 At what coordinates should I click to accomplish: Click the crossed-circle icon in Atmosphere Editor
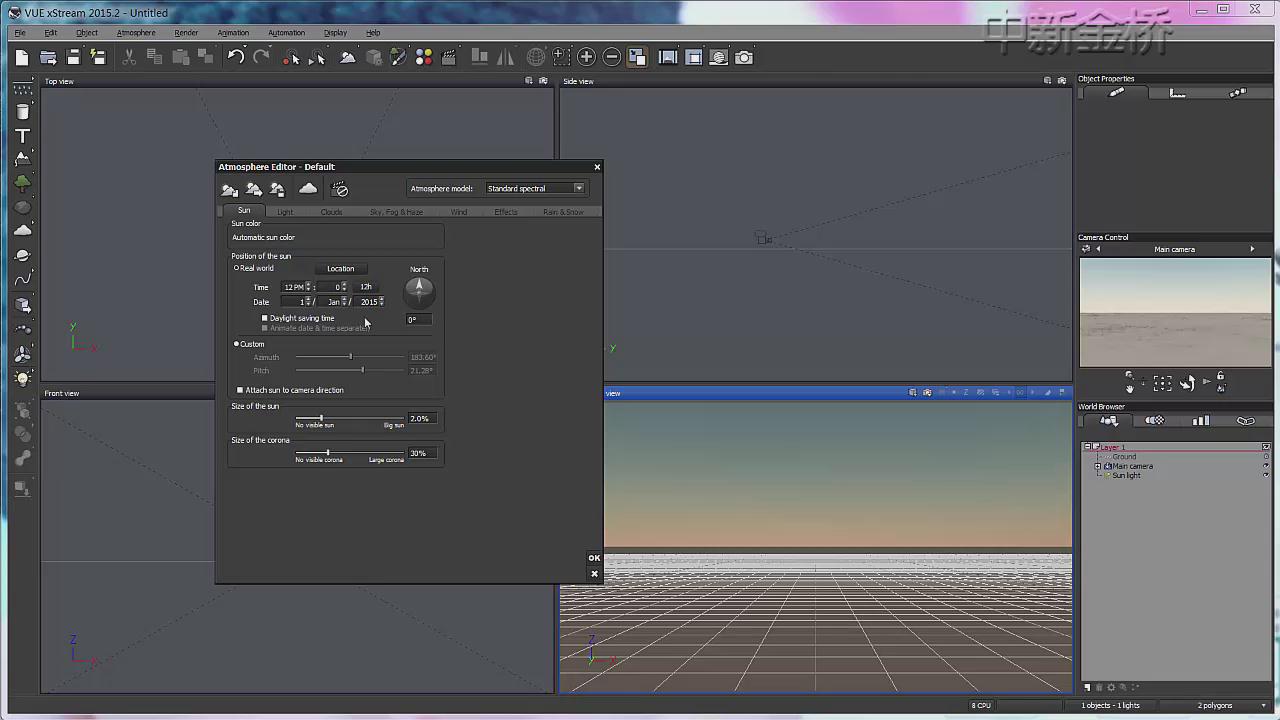[x=340, y=189]
